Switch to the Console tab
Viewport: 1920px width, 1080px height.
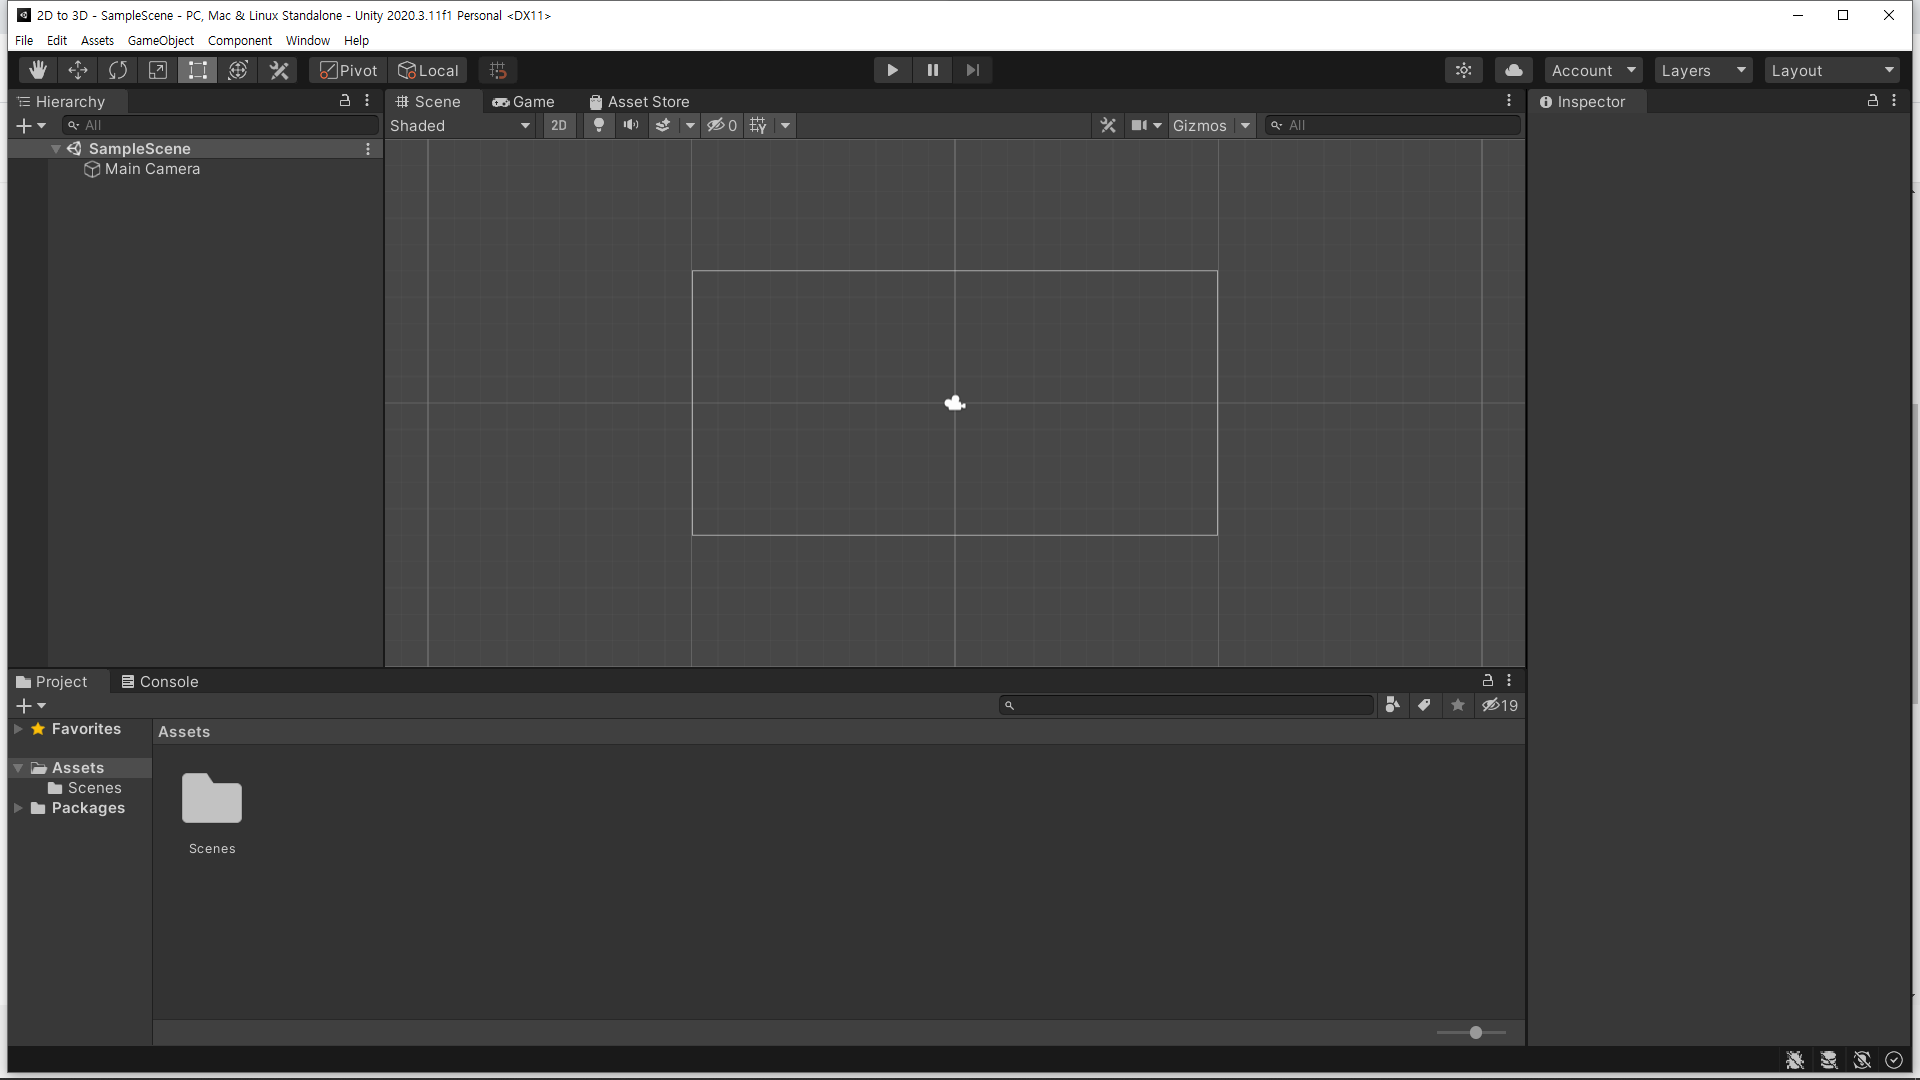(160, 681)
